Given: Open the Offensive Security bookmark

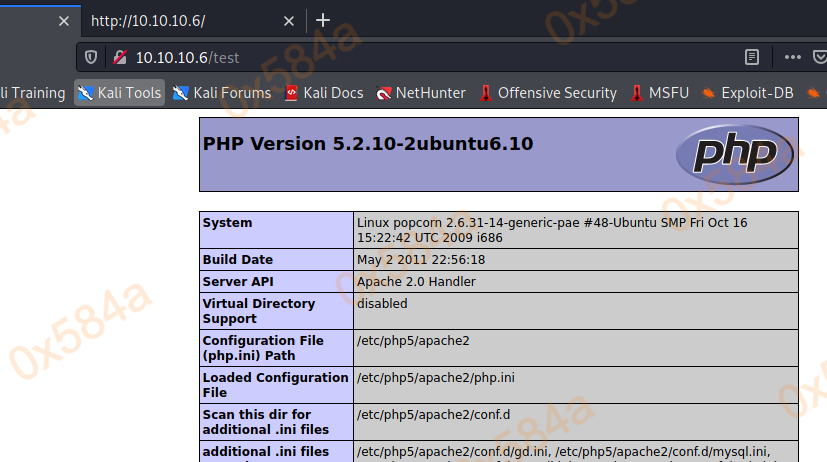Looking at the screenshot, I should click(x=547, y=93).
